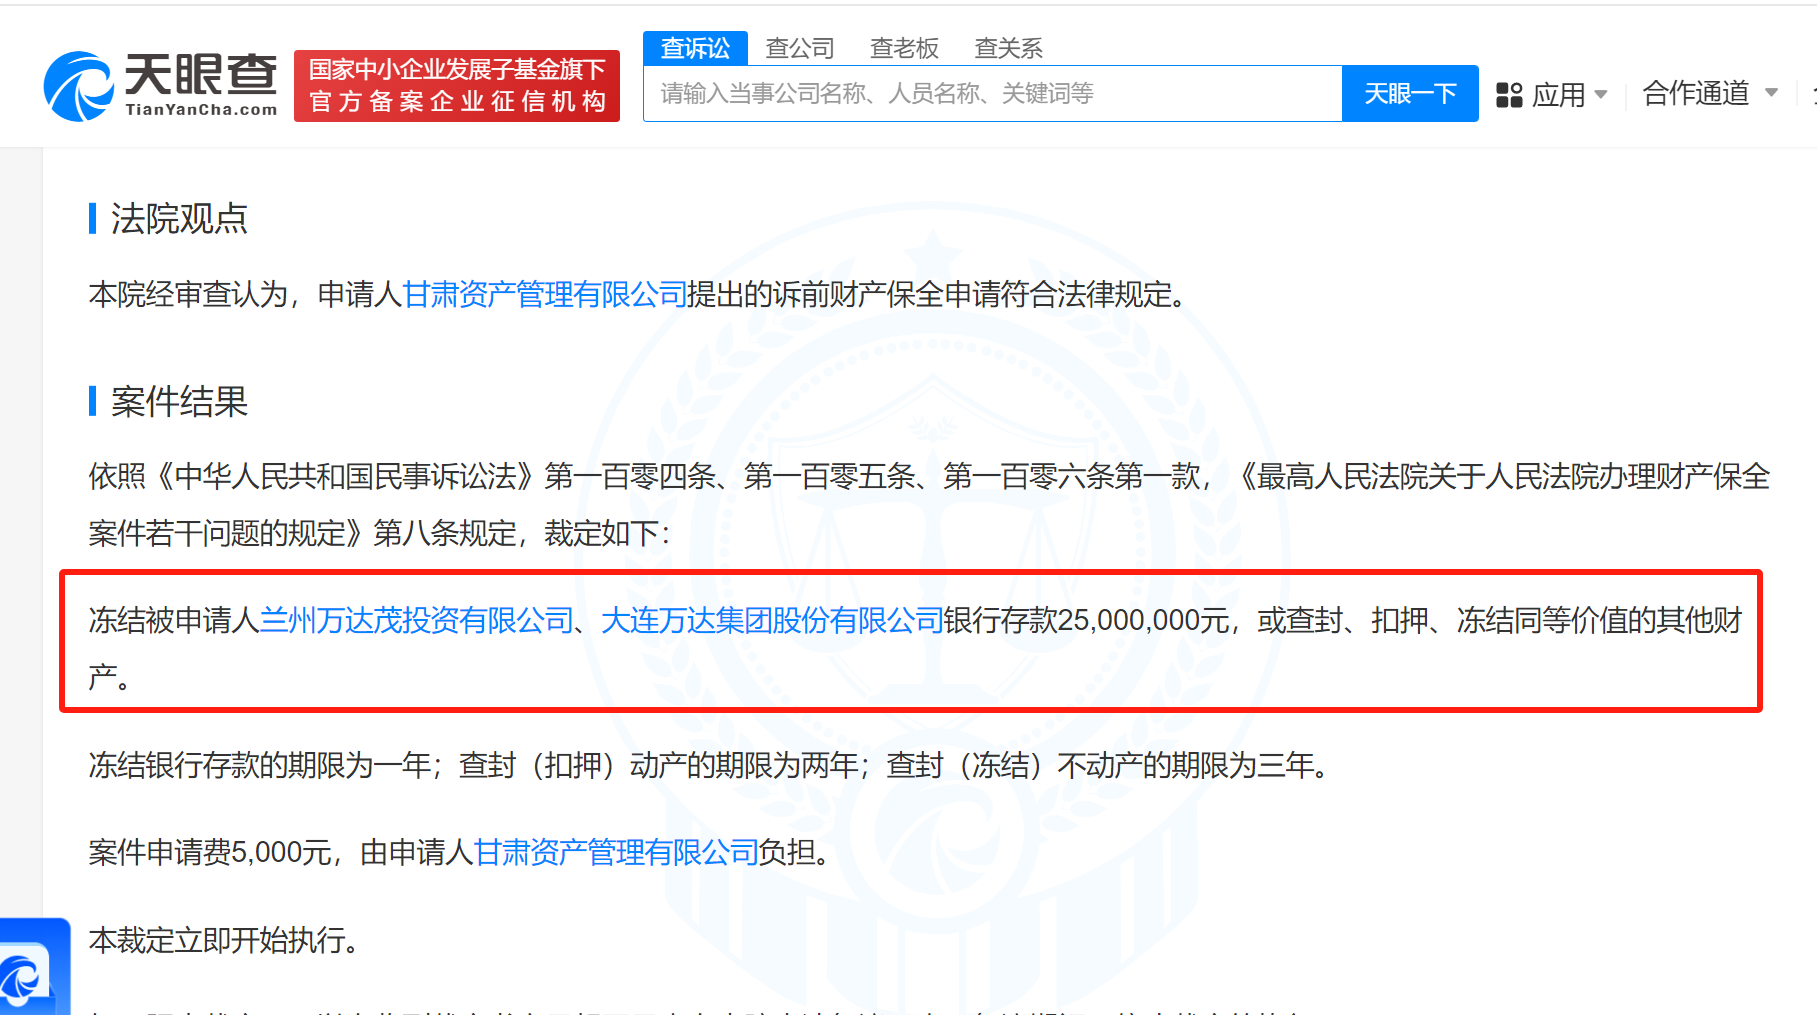This screenshot has width=1817, height=1015.
Task: Click the line starting 冻结银行存款的期限为一年
Action: 708,766
